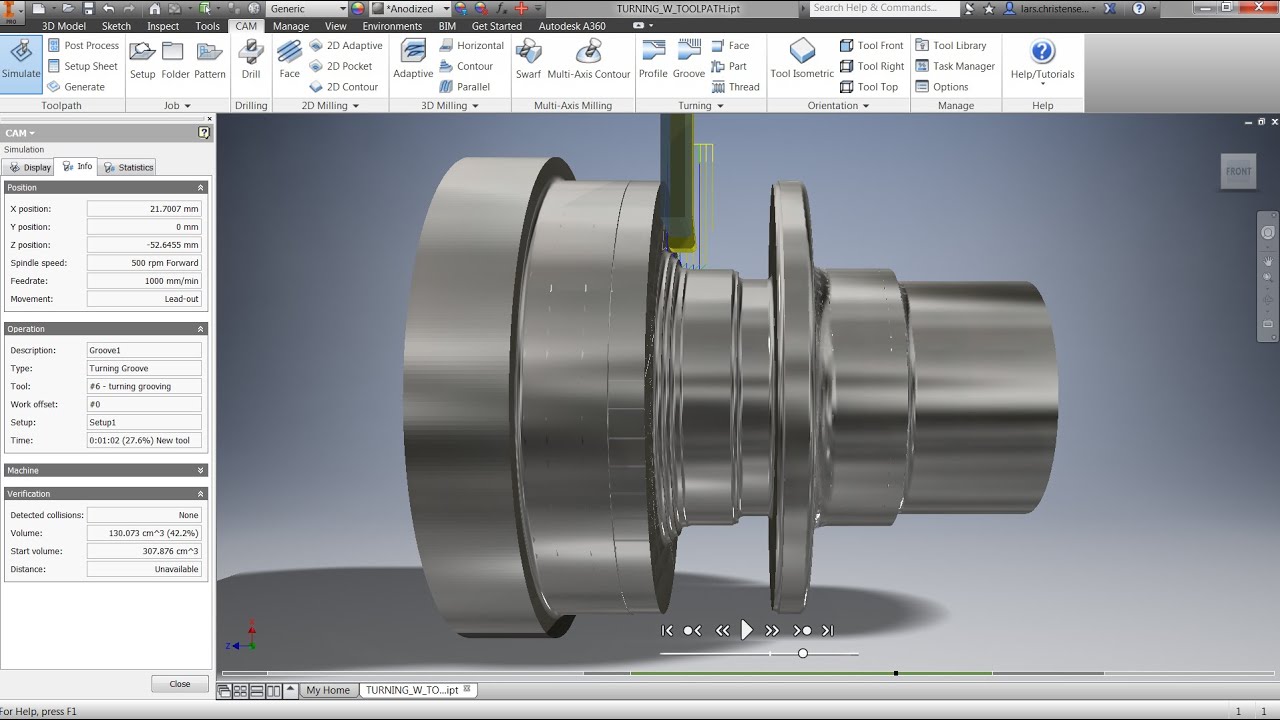Select 3D Adaptive milling
1280x720 pixels.
(413, 60)
